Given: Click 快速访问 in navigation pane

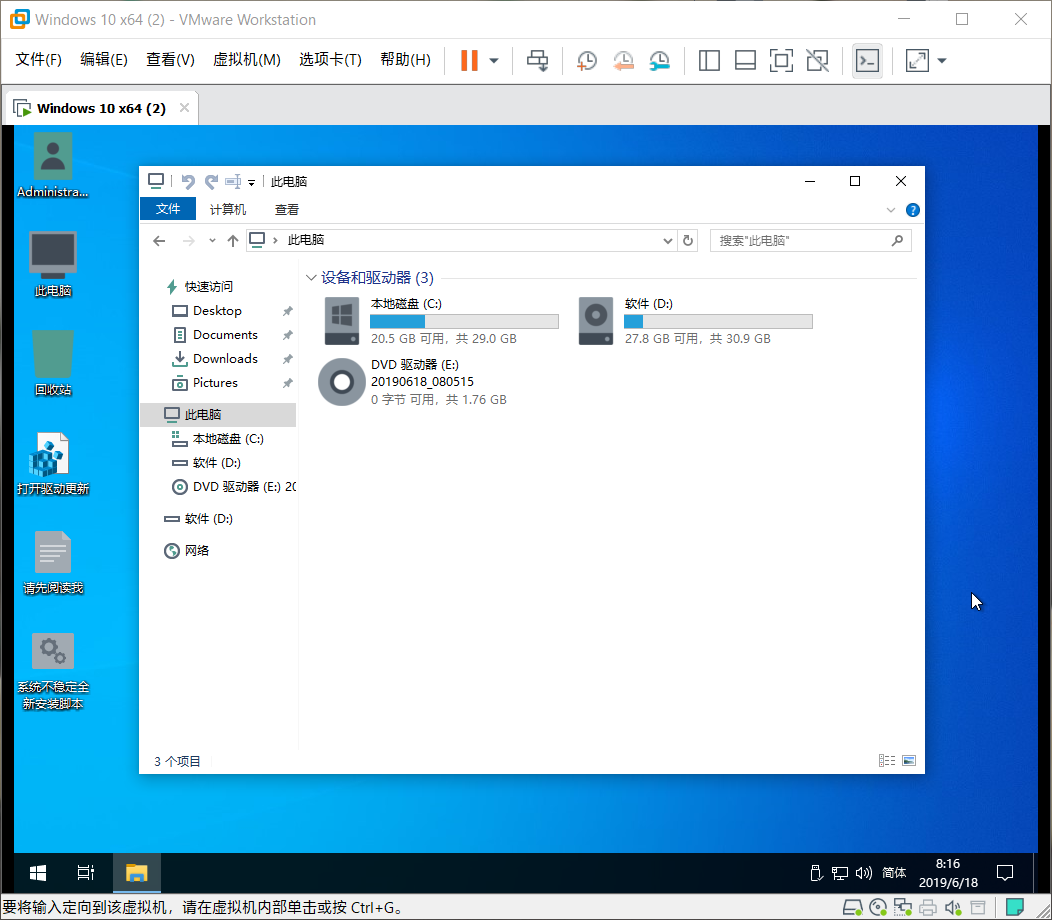Looking at the screenshot, I should (209, 287).
